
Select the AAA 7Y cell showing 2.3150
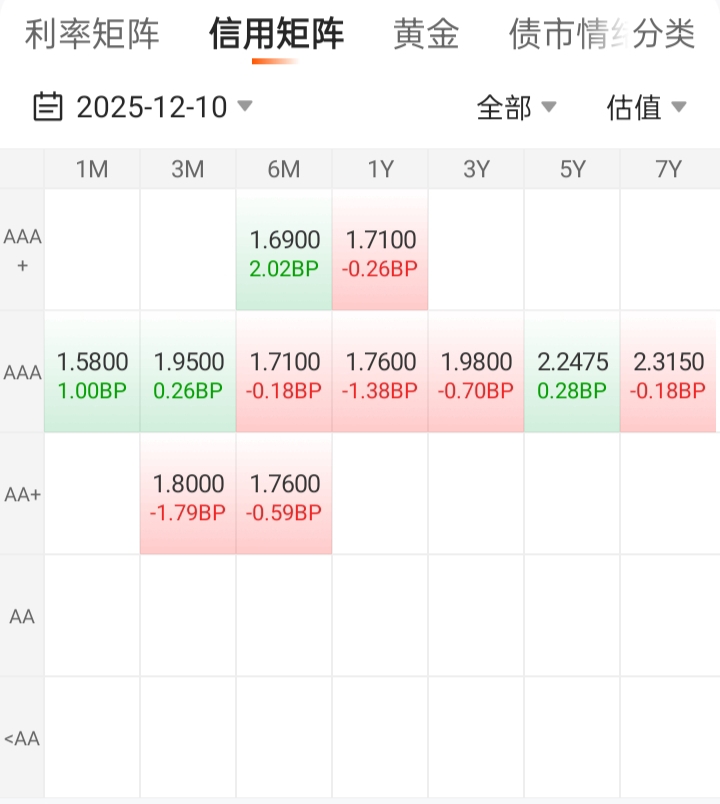click(x=668, y=373)
